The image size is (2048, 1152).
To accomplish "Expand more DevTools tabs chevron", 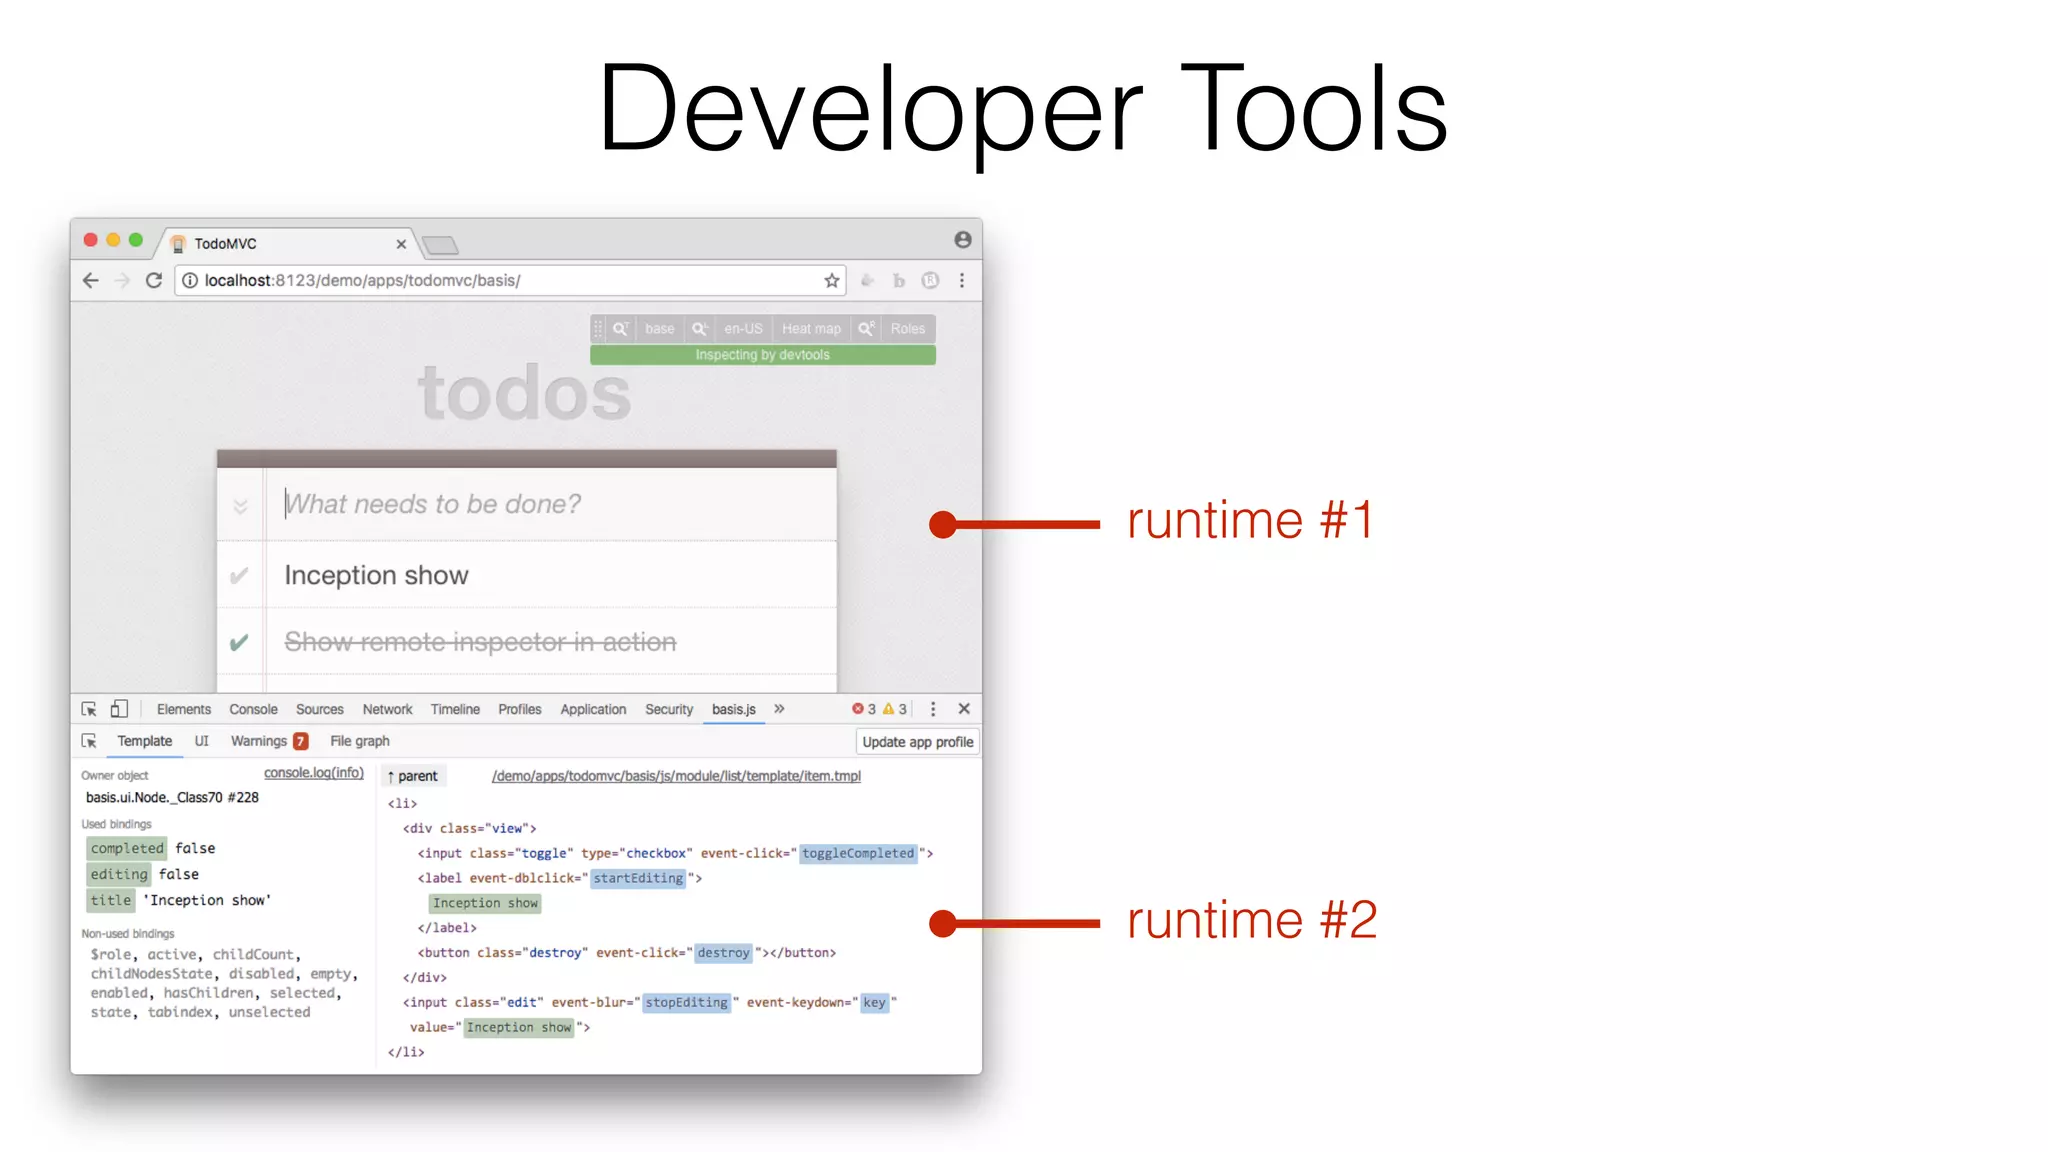I will pos(779,709).
